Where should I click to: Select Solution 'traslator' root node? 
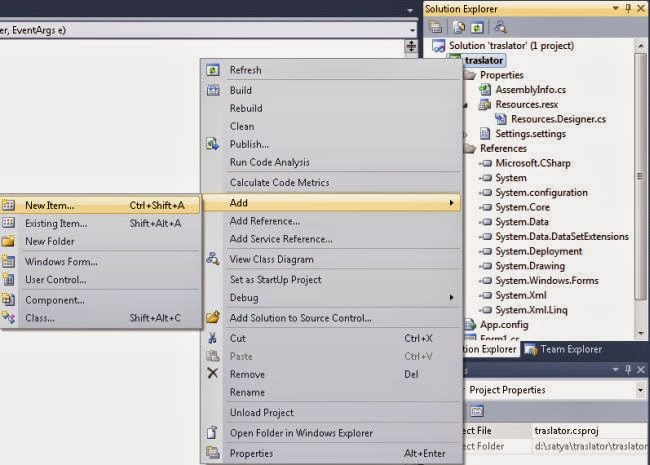pos(511,46)
